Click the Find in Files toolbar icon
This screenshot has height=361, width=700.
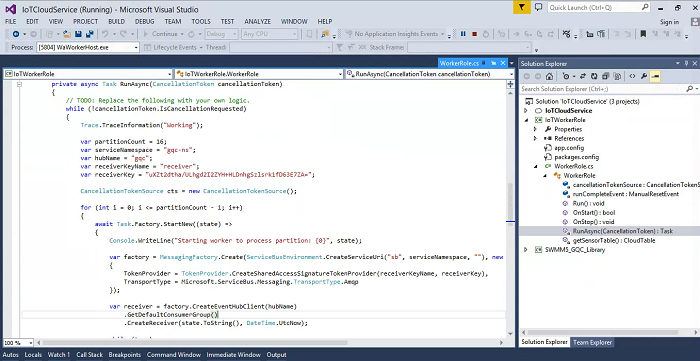click(x=325, y=34)
